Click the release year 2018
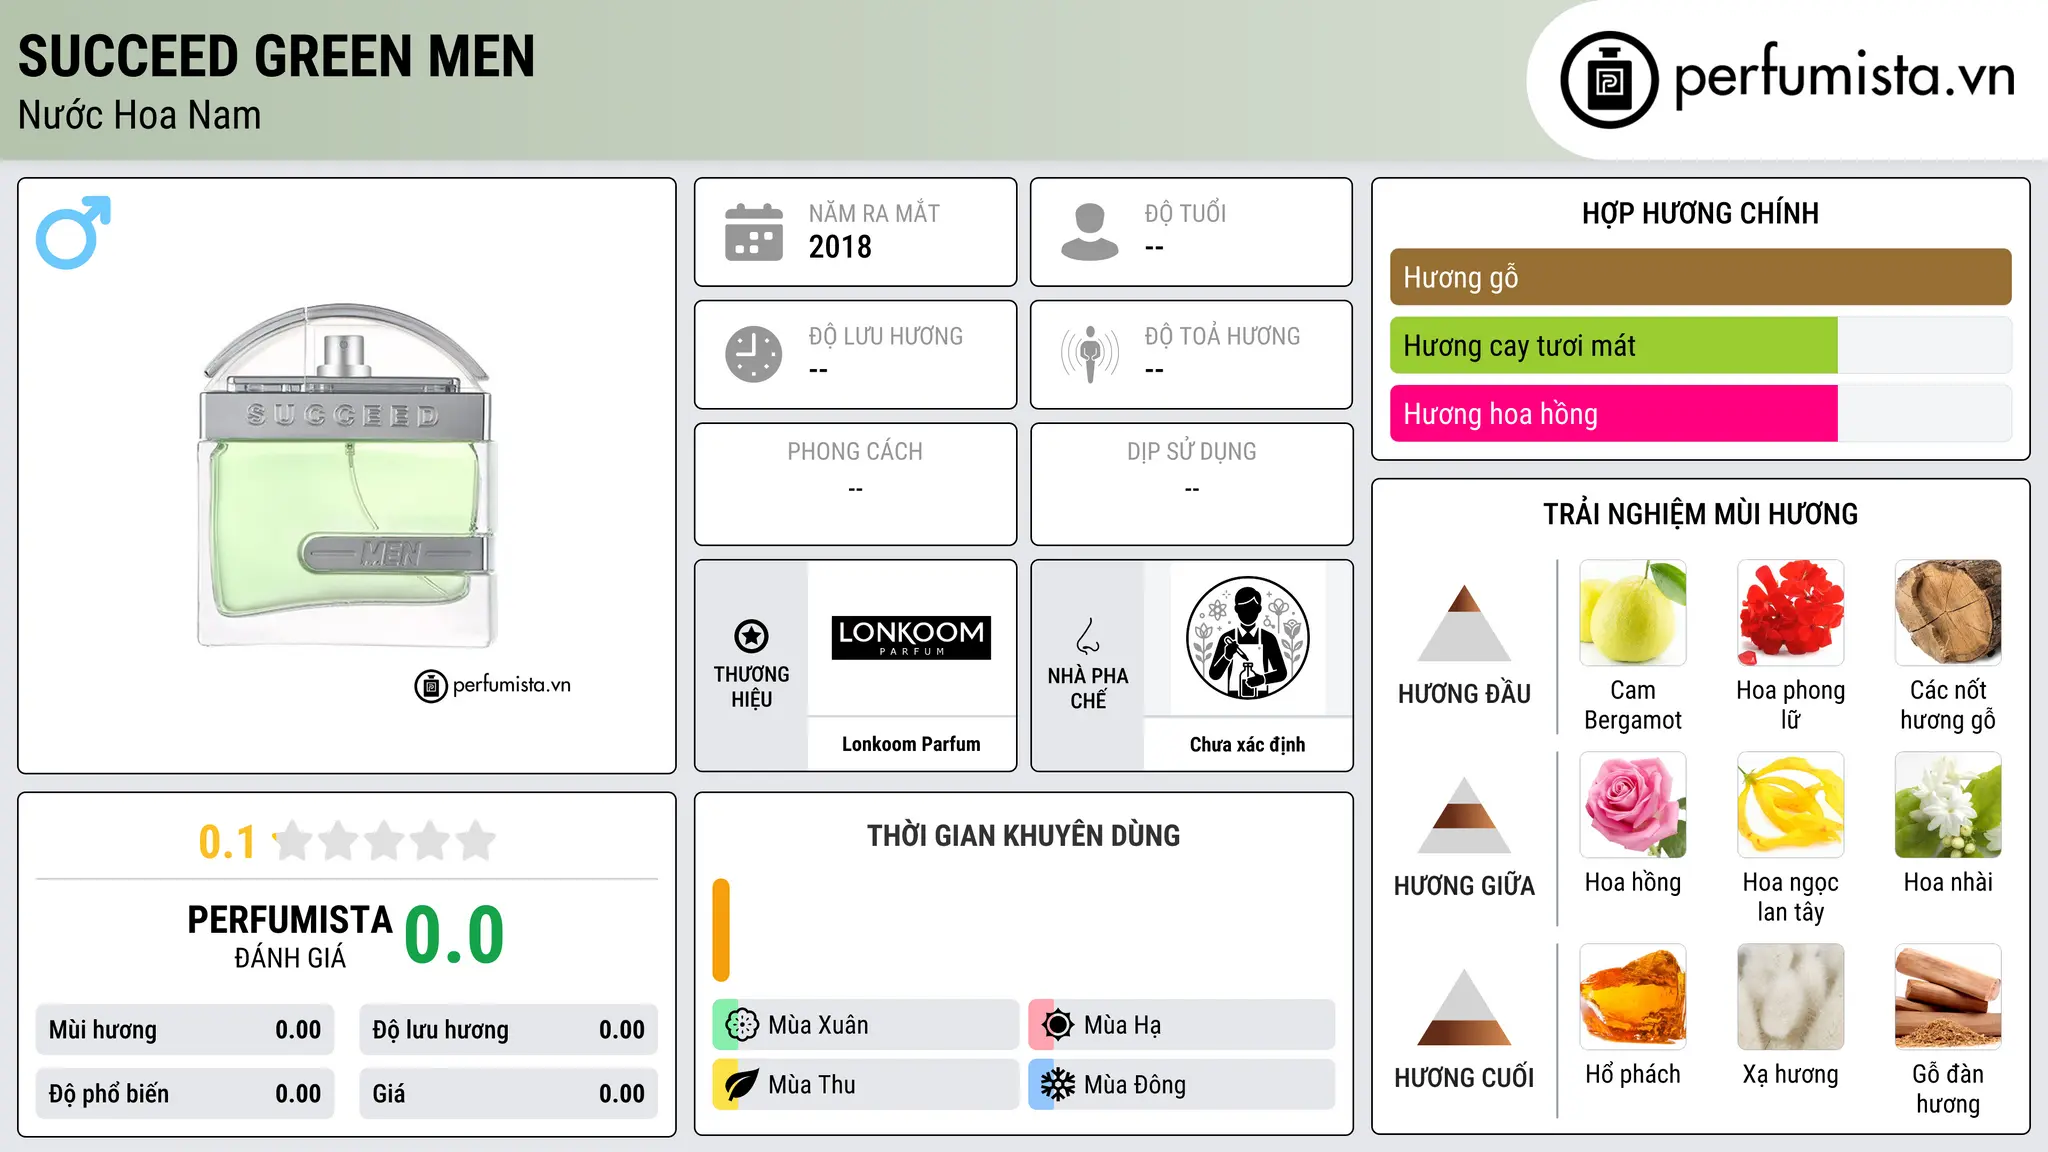Screen dimensions: 2048x1152 pyautogui.click(x=840, y=247)
